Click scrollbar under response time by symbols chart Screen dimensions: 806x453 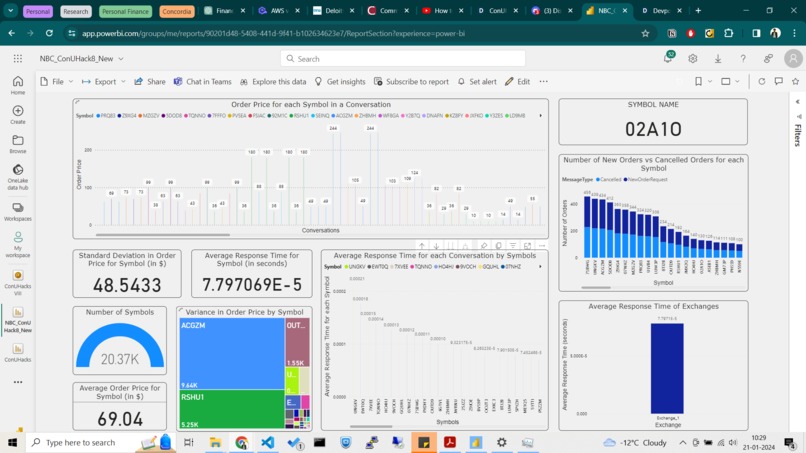[371, 426]
